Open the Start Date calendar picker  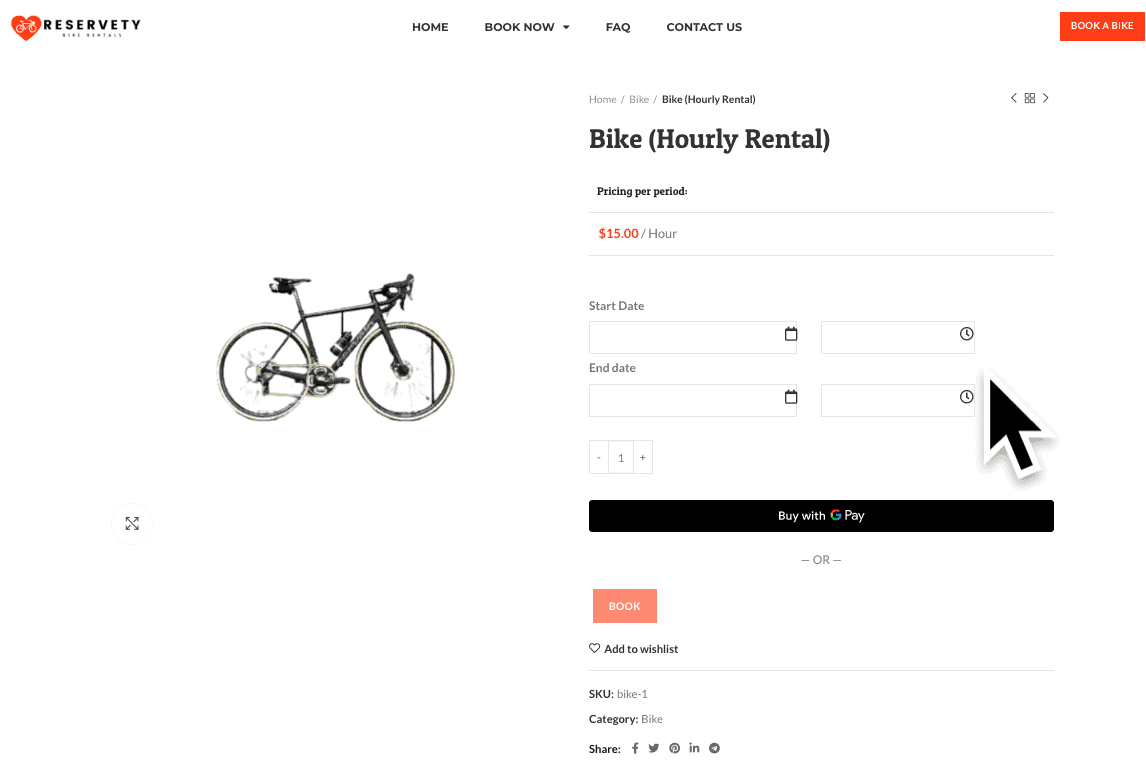(790, 334)
